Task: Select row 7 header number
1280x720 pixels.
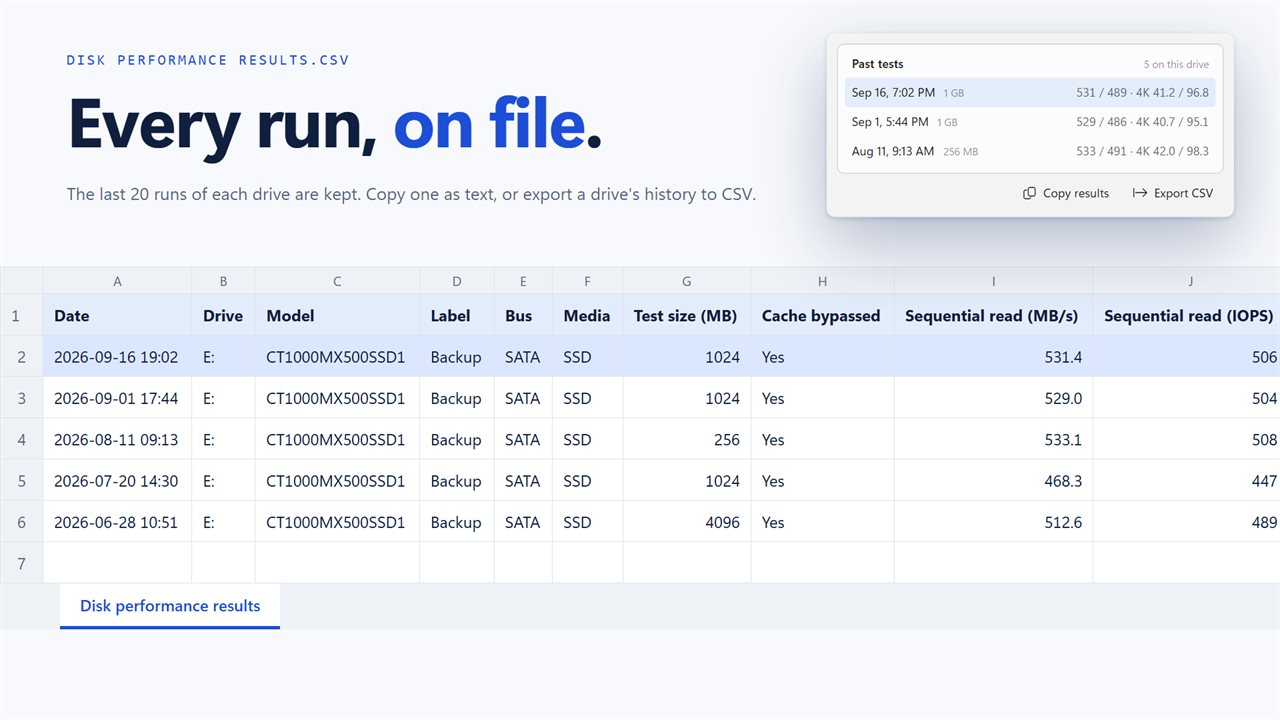Action: 21,564
